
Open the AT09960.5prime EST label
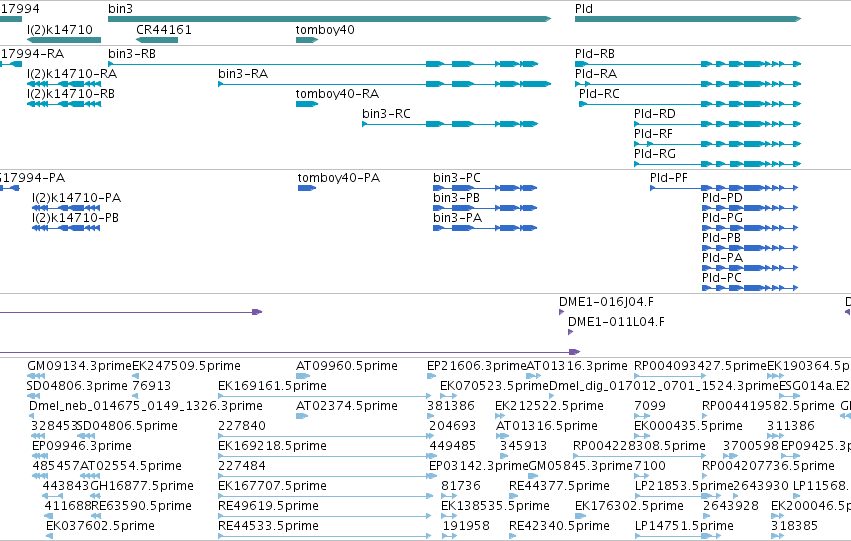pyautogui.click(x=347, y=366)
